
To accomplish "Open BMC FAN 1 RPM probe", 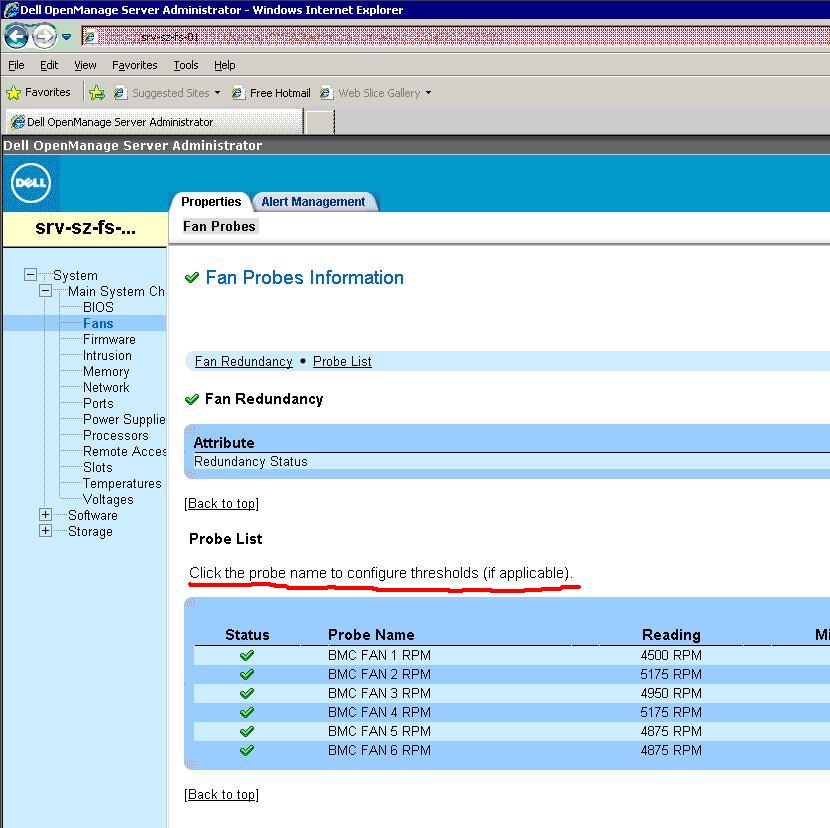I will click(379, 655).
